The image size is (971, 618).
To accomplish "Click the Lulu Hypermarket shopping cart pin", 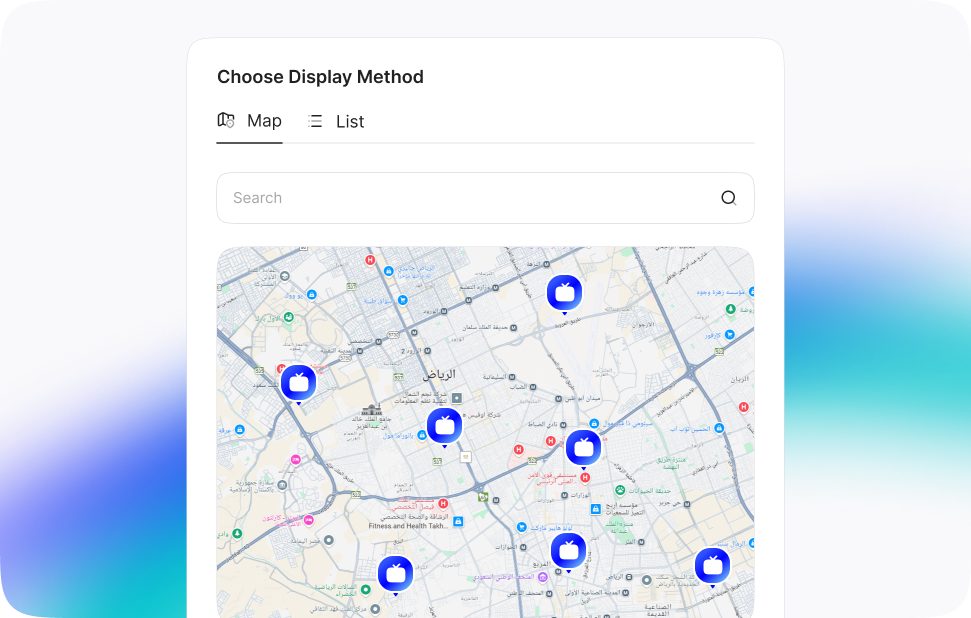I will pyautogui.click(x=521, y=526).
